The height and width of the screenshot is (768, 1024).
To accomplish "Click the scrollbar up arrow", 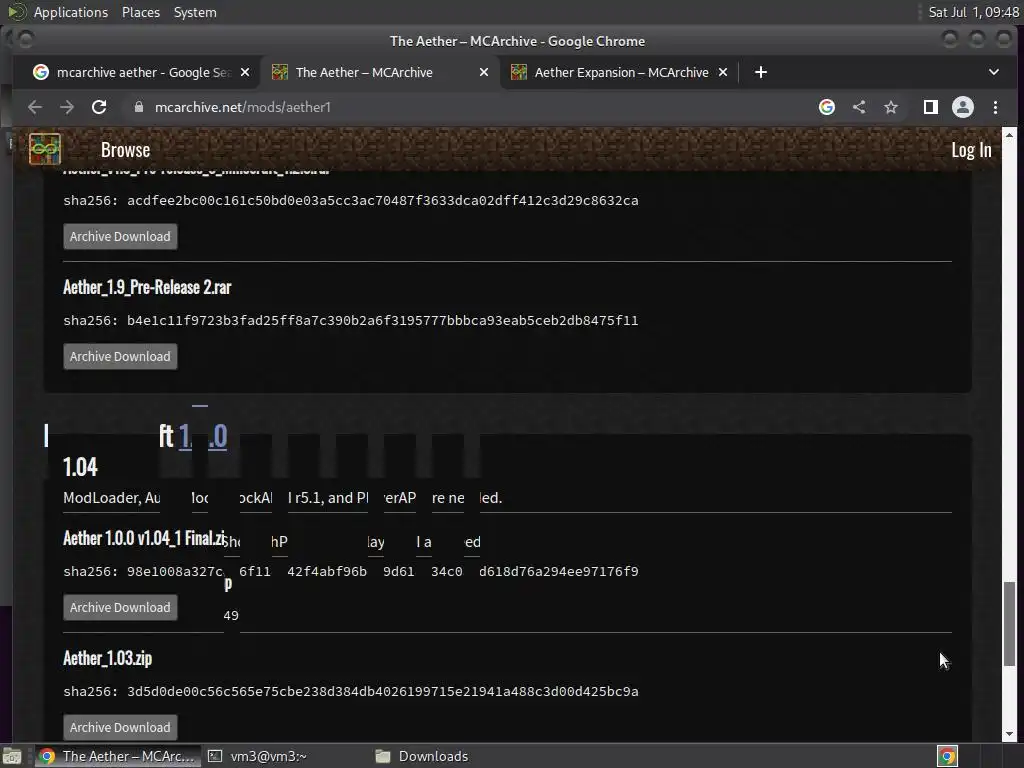I will (1009, 135).
